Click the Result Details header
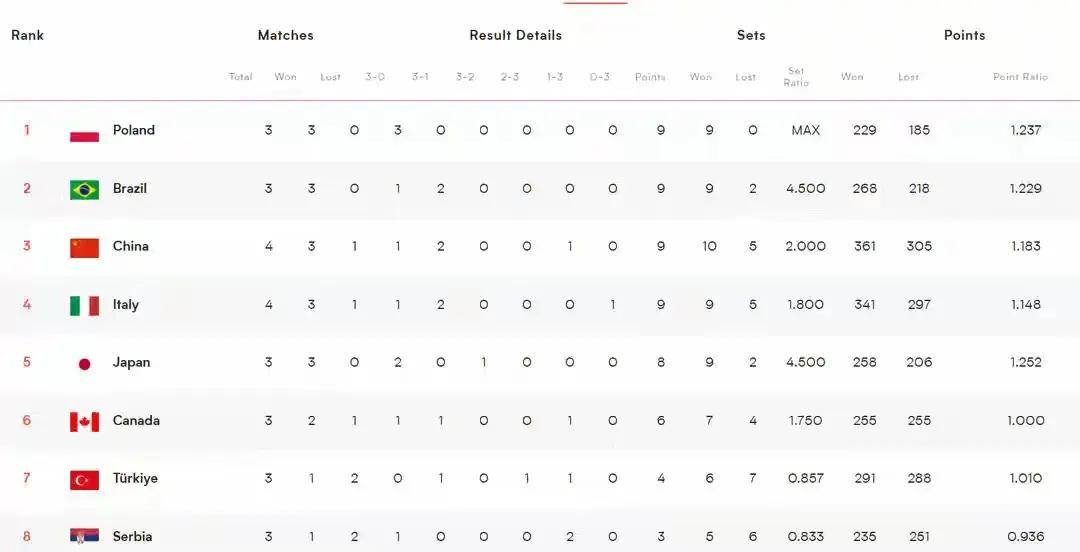 click(515, 35)
